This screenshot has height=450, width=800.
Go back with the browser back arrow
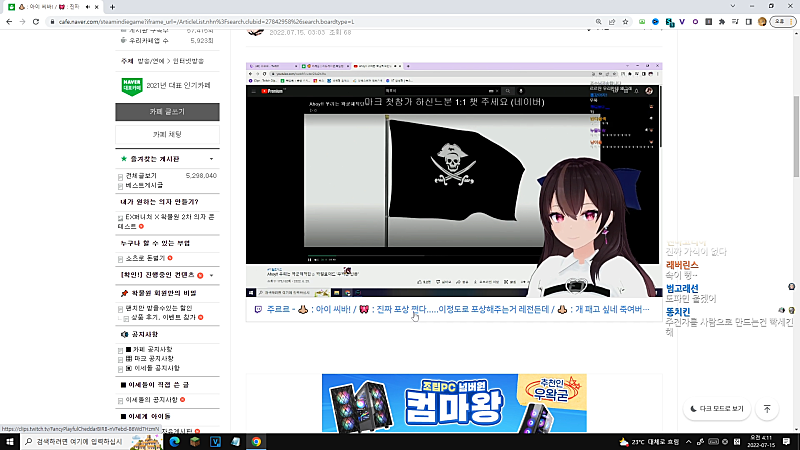click(x=9, y=22)
